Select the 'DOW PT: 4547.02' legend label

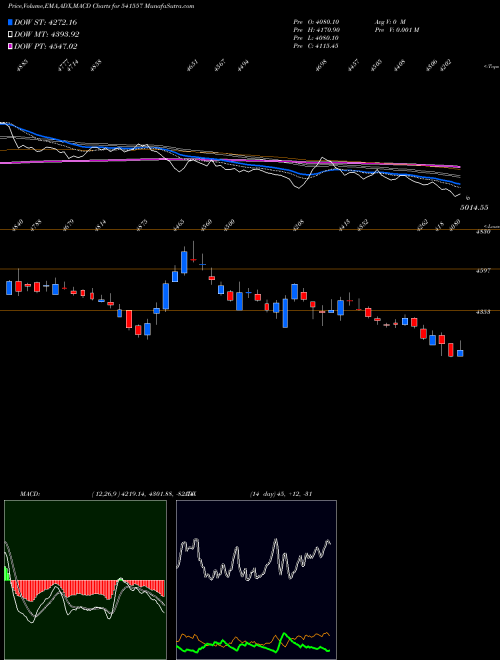45,47
